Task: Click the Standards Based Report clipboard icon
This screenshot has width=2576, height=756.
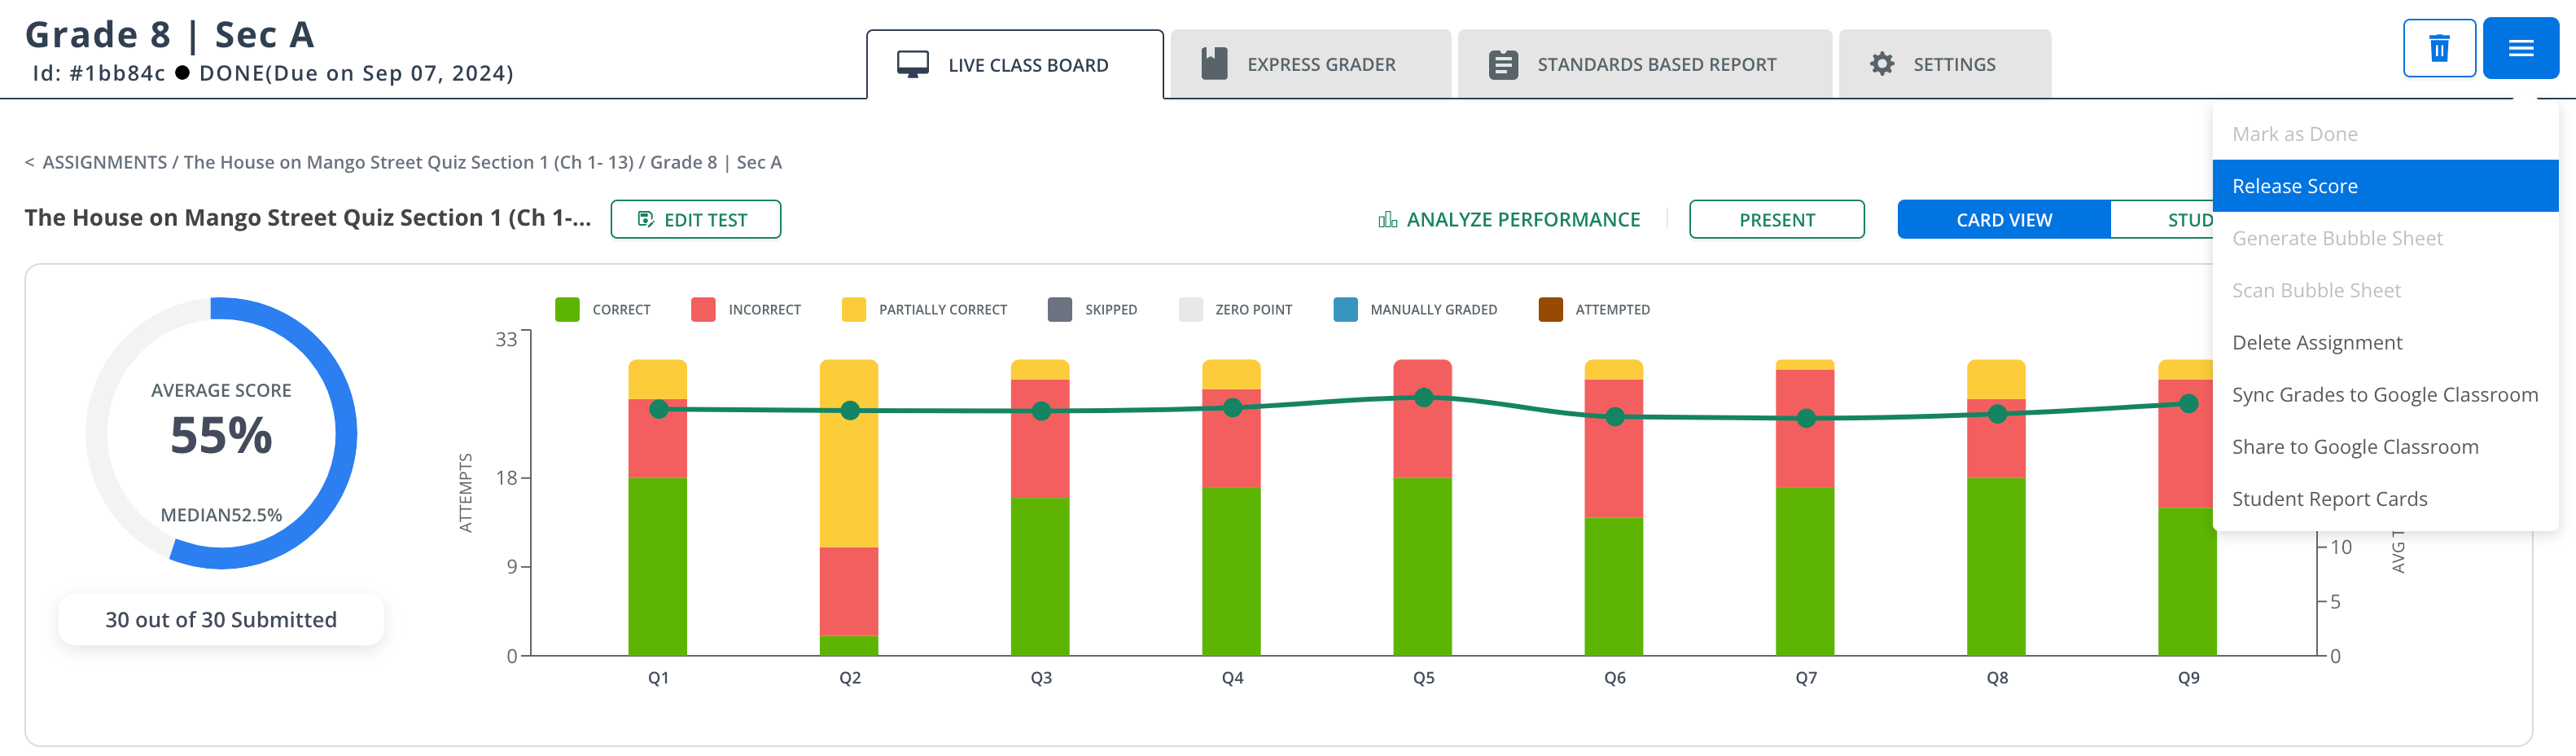Action: pos(1503,65)
